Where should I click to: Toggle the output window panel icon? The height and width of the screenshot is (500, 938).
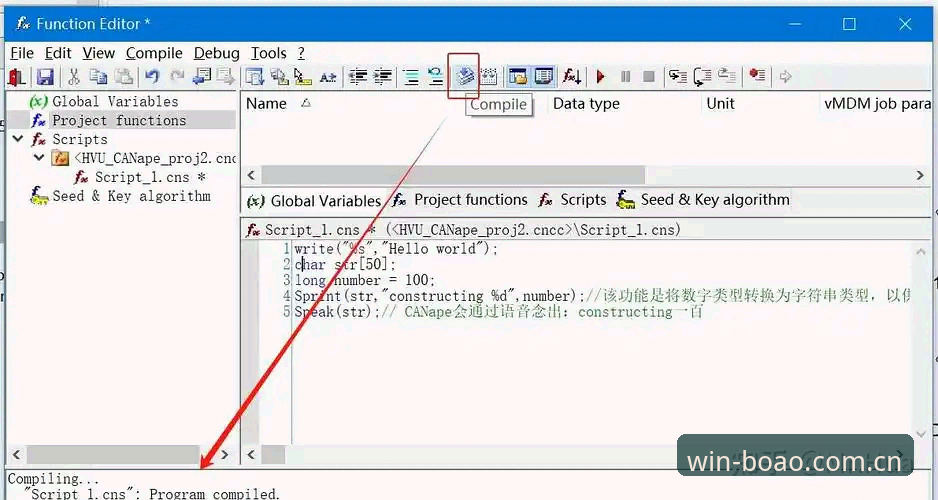pos(543,77)
